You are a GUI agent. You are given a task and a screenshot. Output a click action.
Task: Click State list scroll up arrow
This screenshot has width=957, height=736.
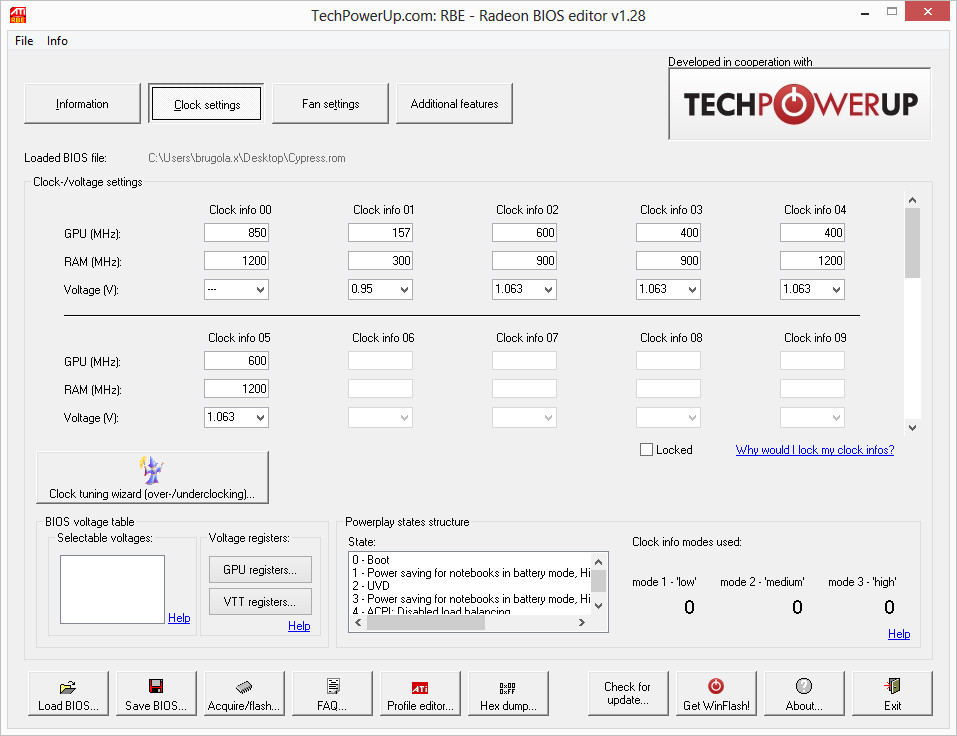[599, 562]
